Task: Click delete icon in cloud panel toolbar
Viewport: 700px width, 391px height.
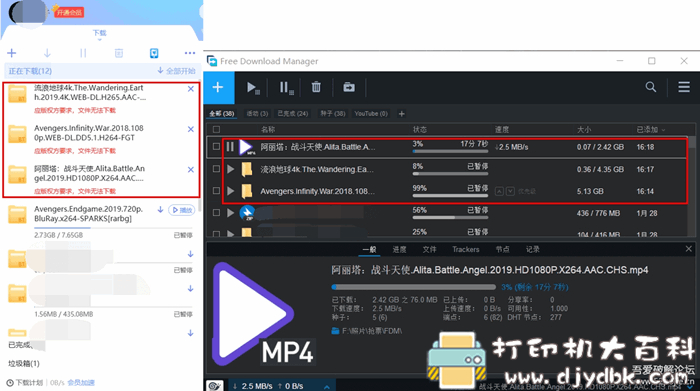Action: 119,53
